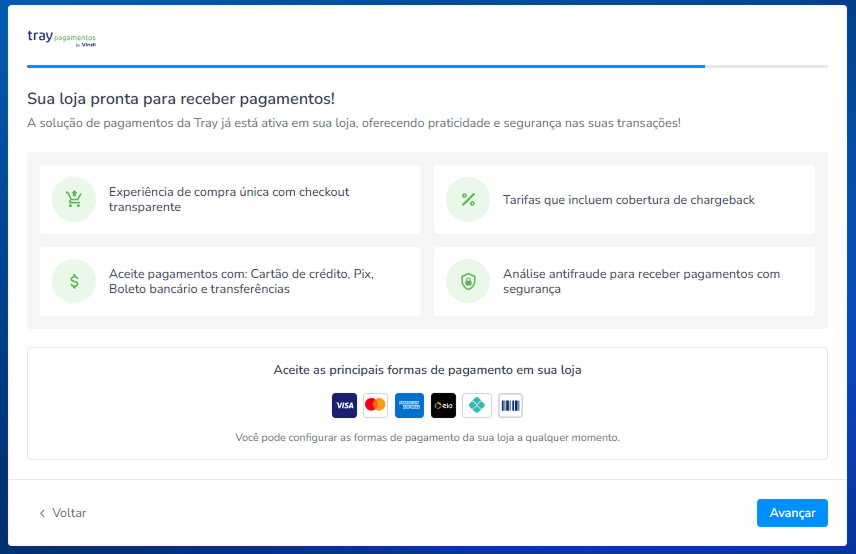This screenshot has width=856, height=554.
Task: Select the Visa card icon
Action: 344,406
